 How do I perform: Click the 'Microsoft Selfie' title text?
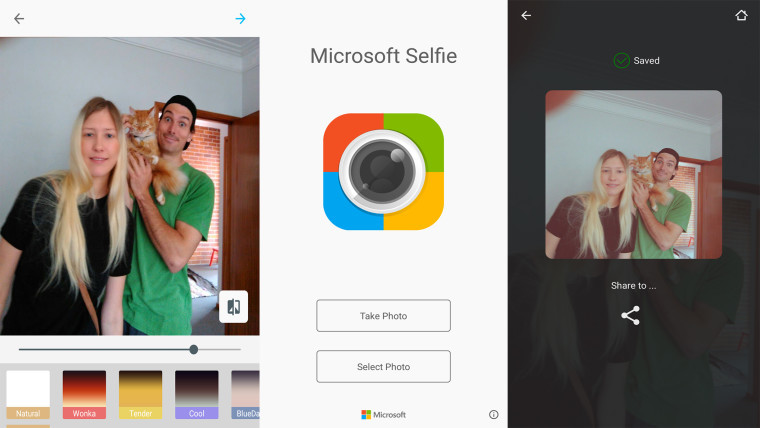tap(383, 56)
